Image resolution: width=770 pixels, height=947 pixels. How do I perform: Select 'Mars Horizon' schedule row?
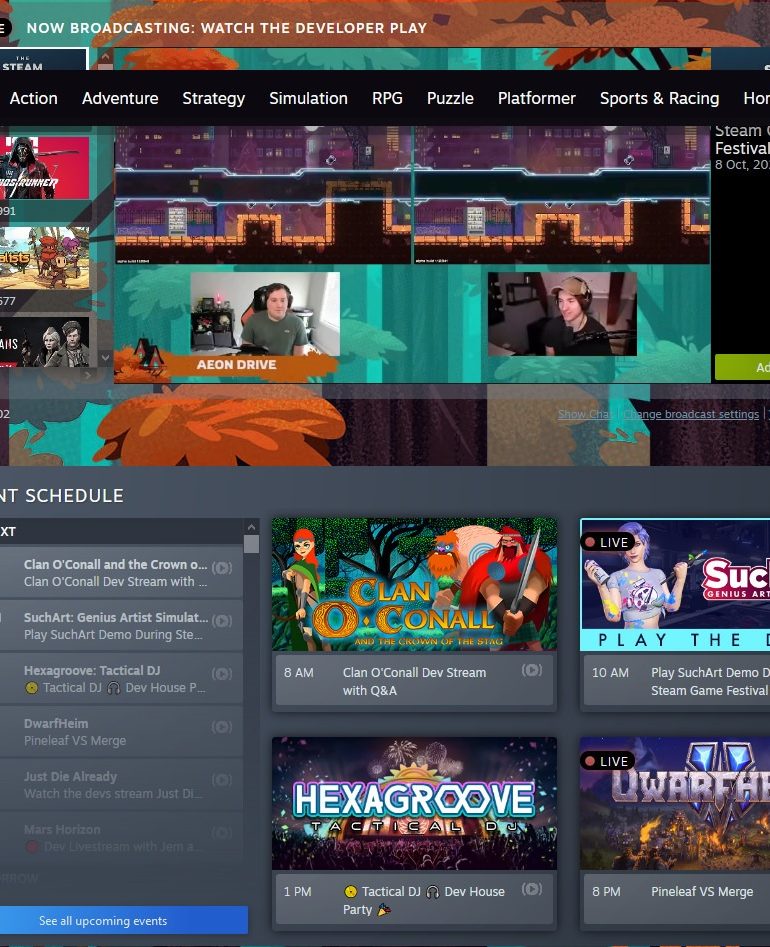121,838
